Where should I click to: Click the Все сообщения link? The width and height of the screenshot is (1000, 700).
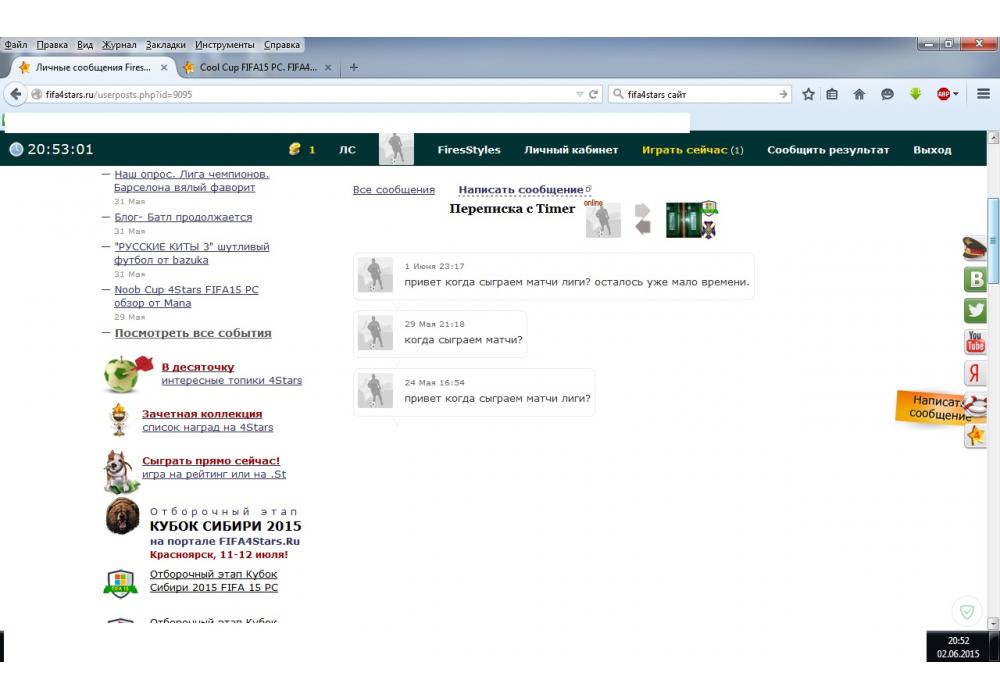[x=394, y=190]
